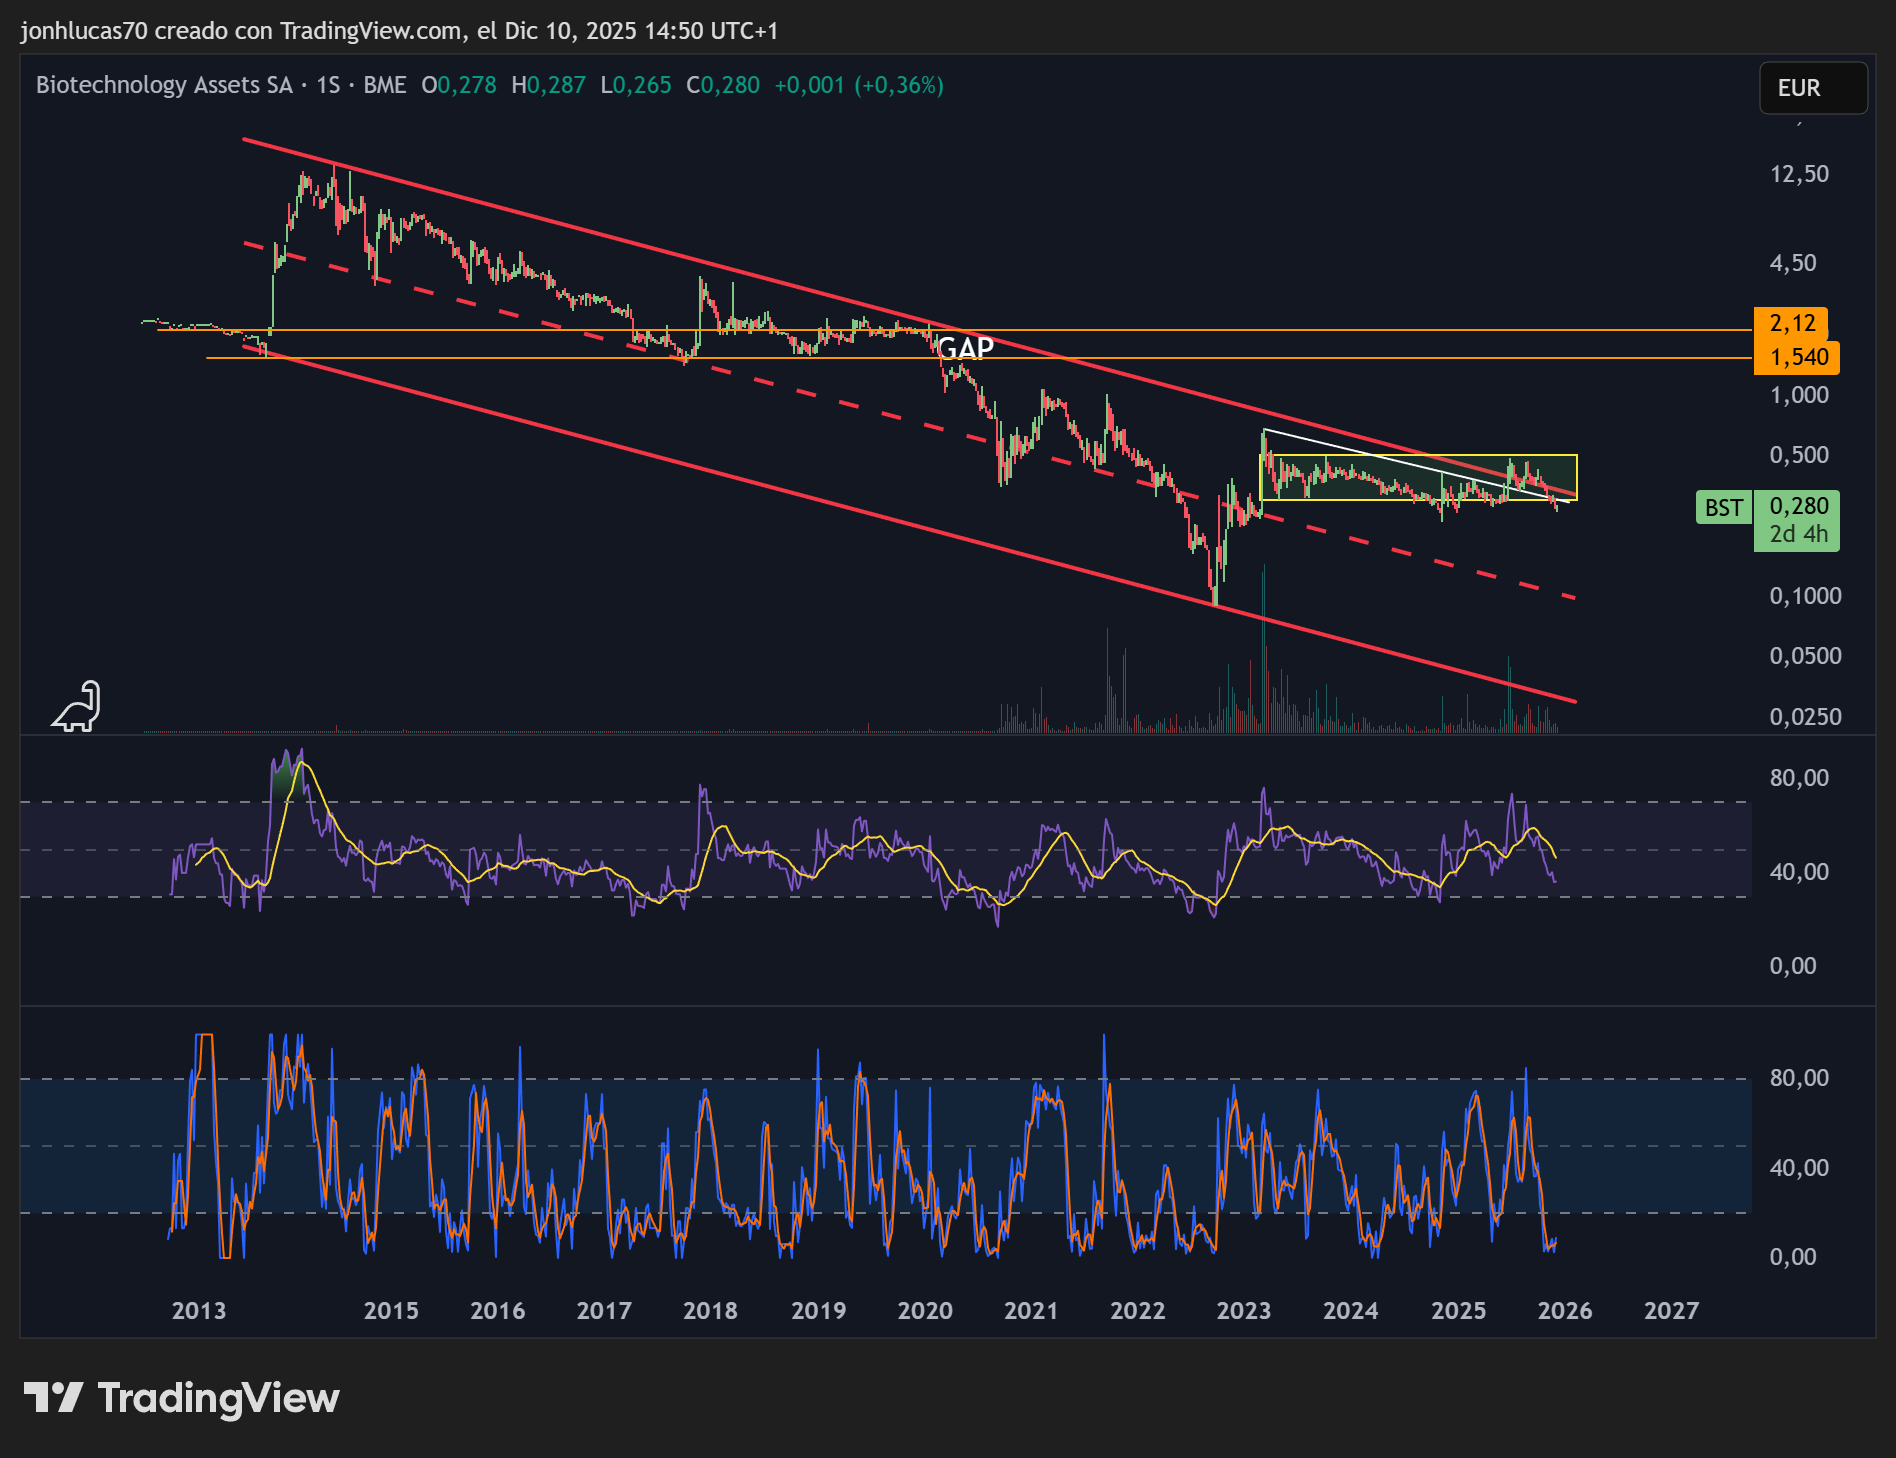The image size is (1896, 1458).
Task: Select the 1,540 orange price label
Action: coord(1797,357)
